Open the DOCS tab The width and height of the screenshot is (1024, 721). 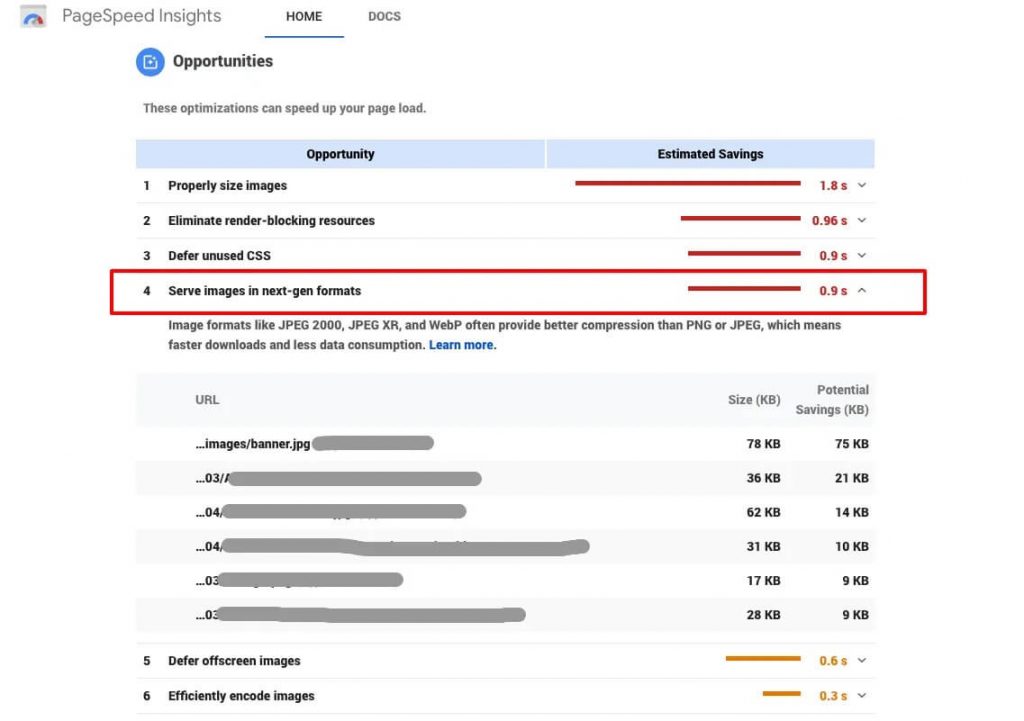click(384, 17)
